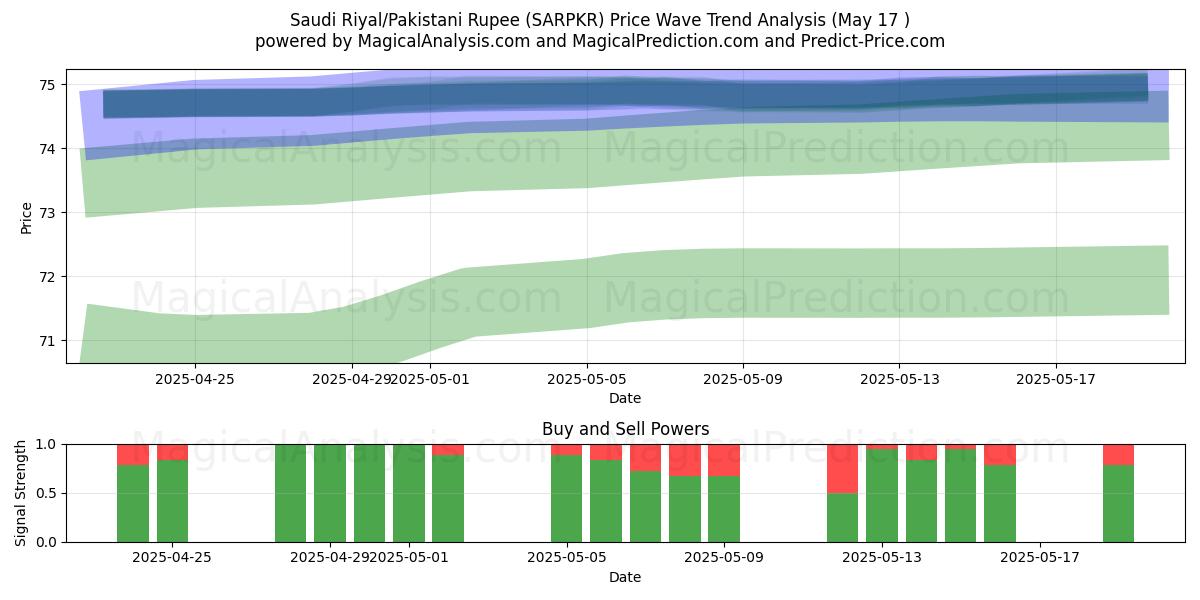The width and height of the screenshot is (1200, 600).
Task: Click the dark teal trend band in the price chart
Action: (625, 96)
